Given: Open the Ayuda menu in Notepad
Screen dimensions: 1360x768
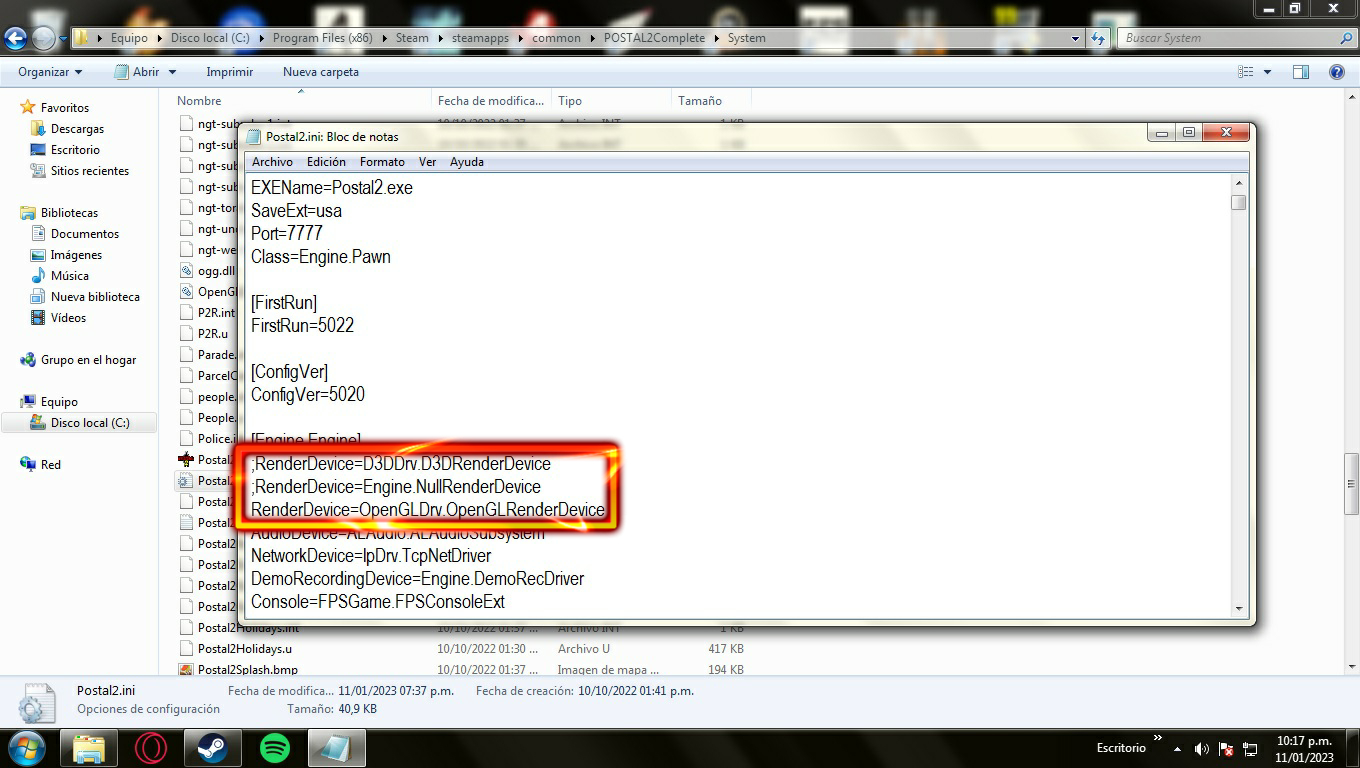Looking at the screenshot, I should click(467, 162).
